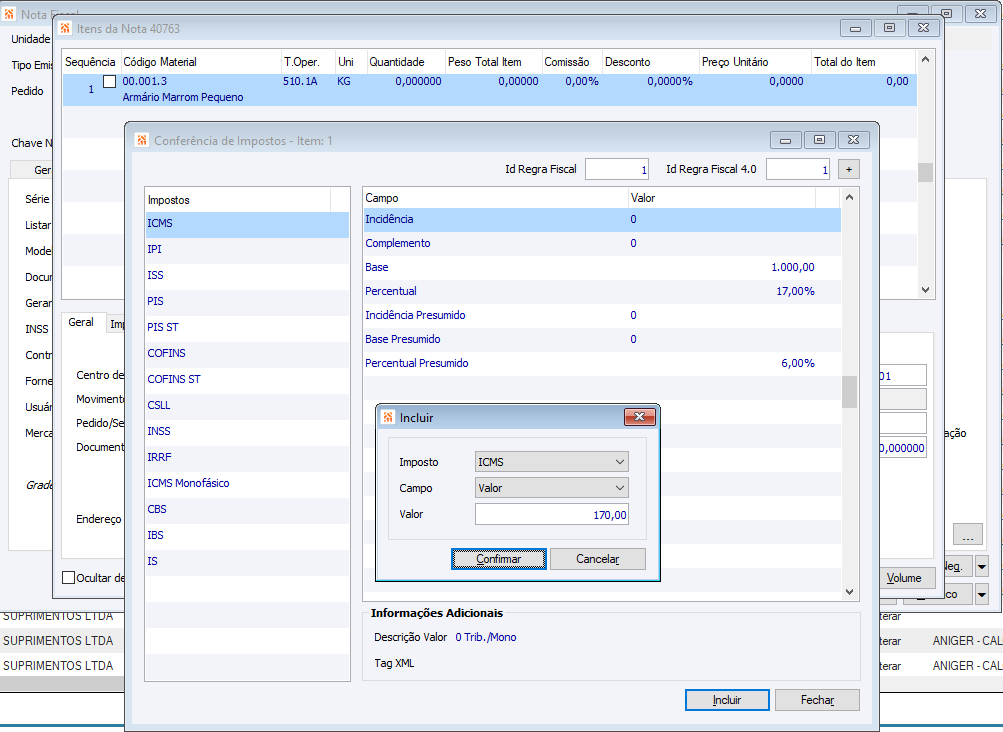Click the Id Regra Fiscal 4.0 input field
Viewport: 1003px width, 732px height.
[x=798, y=170]
